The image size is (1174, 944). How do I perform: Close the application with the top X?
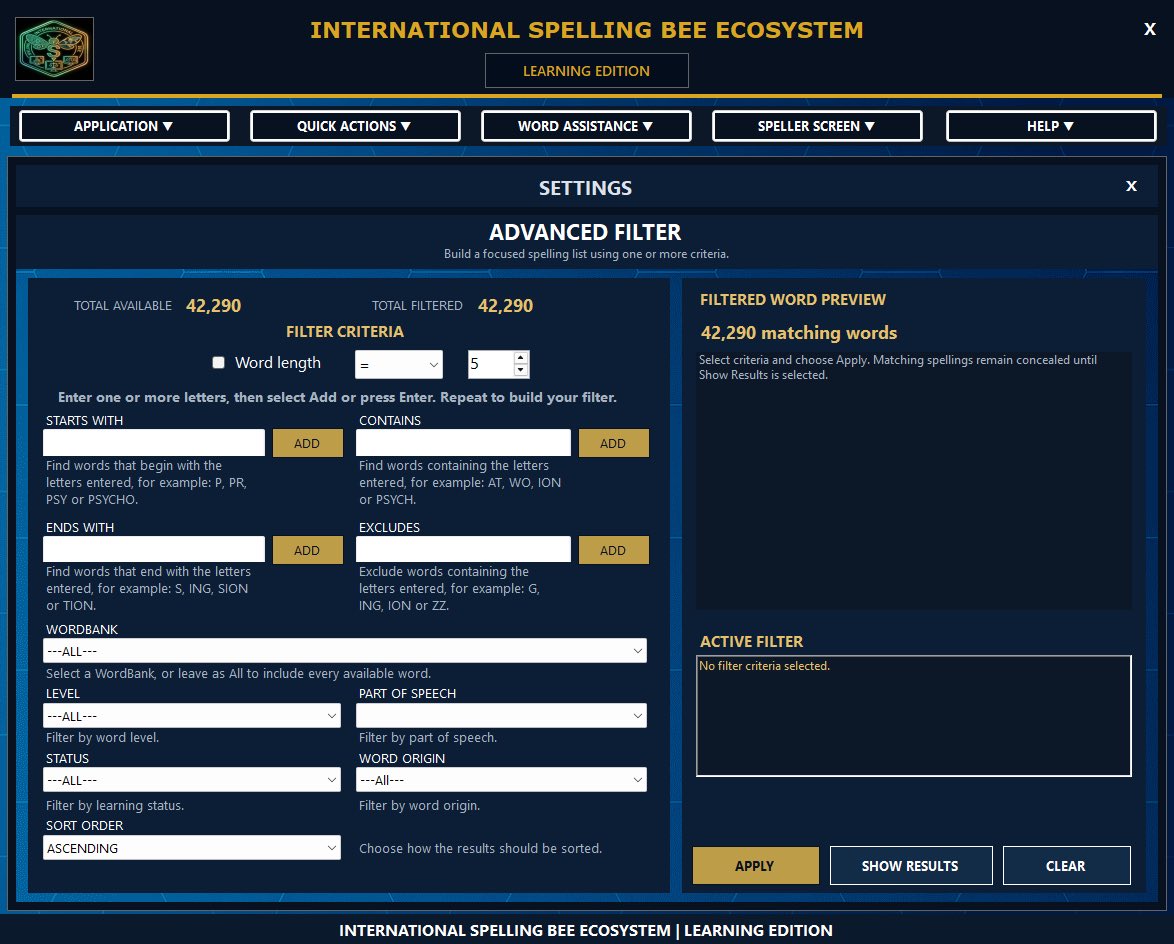coord(1149,29)
